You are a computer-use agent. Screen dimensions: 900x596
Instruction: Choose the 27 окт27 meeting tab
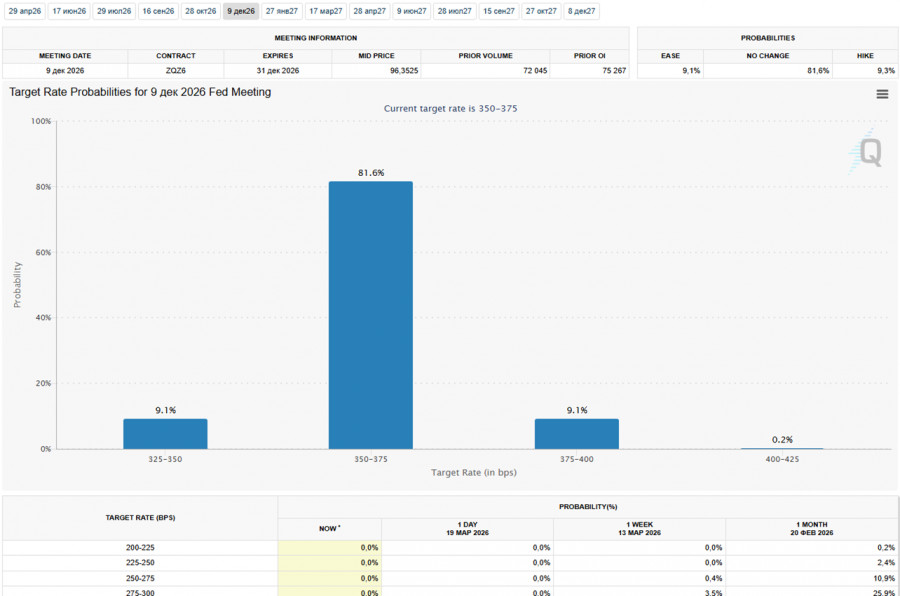(541, 11)
